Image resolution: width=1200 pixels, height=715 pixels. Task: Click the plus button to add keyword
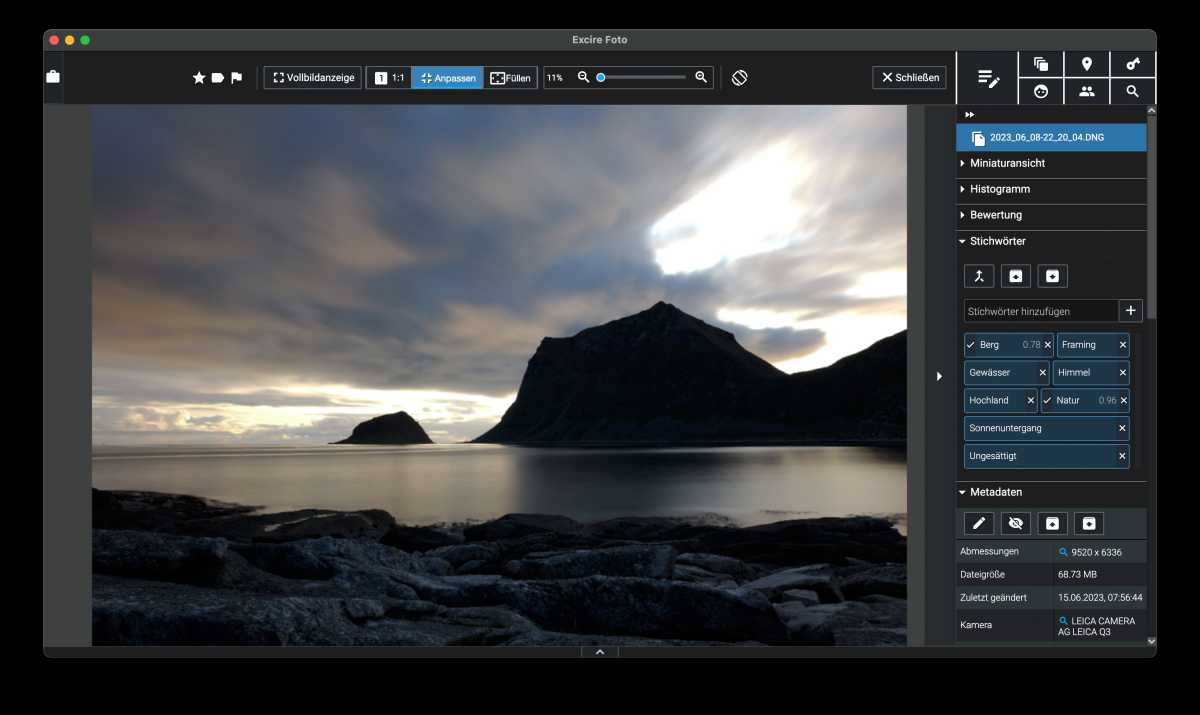pyautogui.click(x=1131, y=311)
